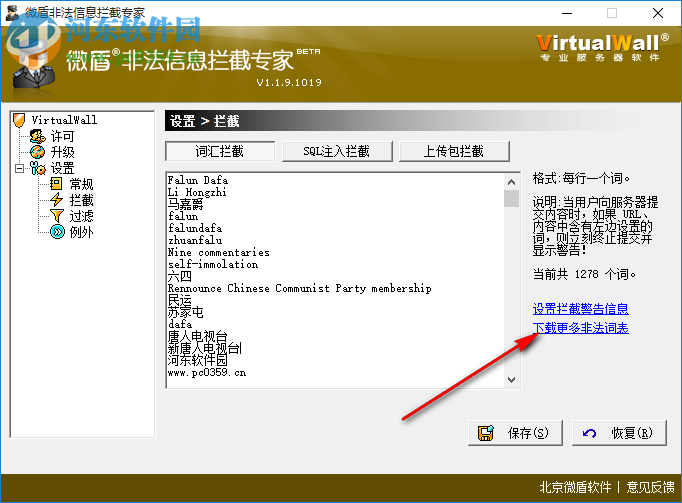Click the VirtualWall shield icon in tree
Viewport: 682px width, 503px height.
(19, 120)
